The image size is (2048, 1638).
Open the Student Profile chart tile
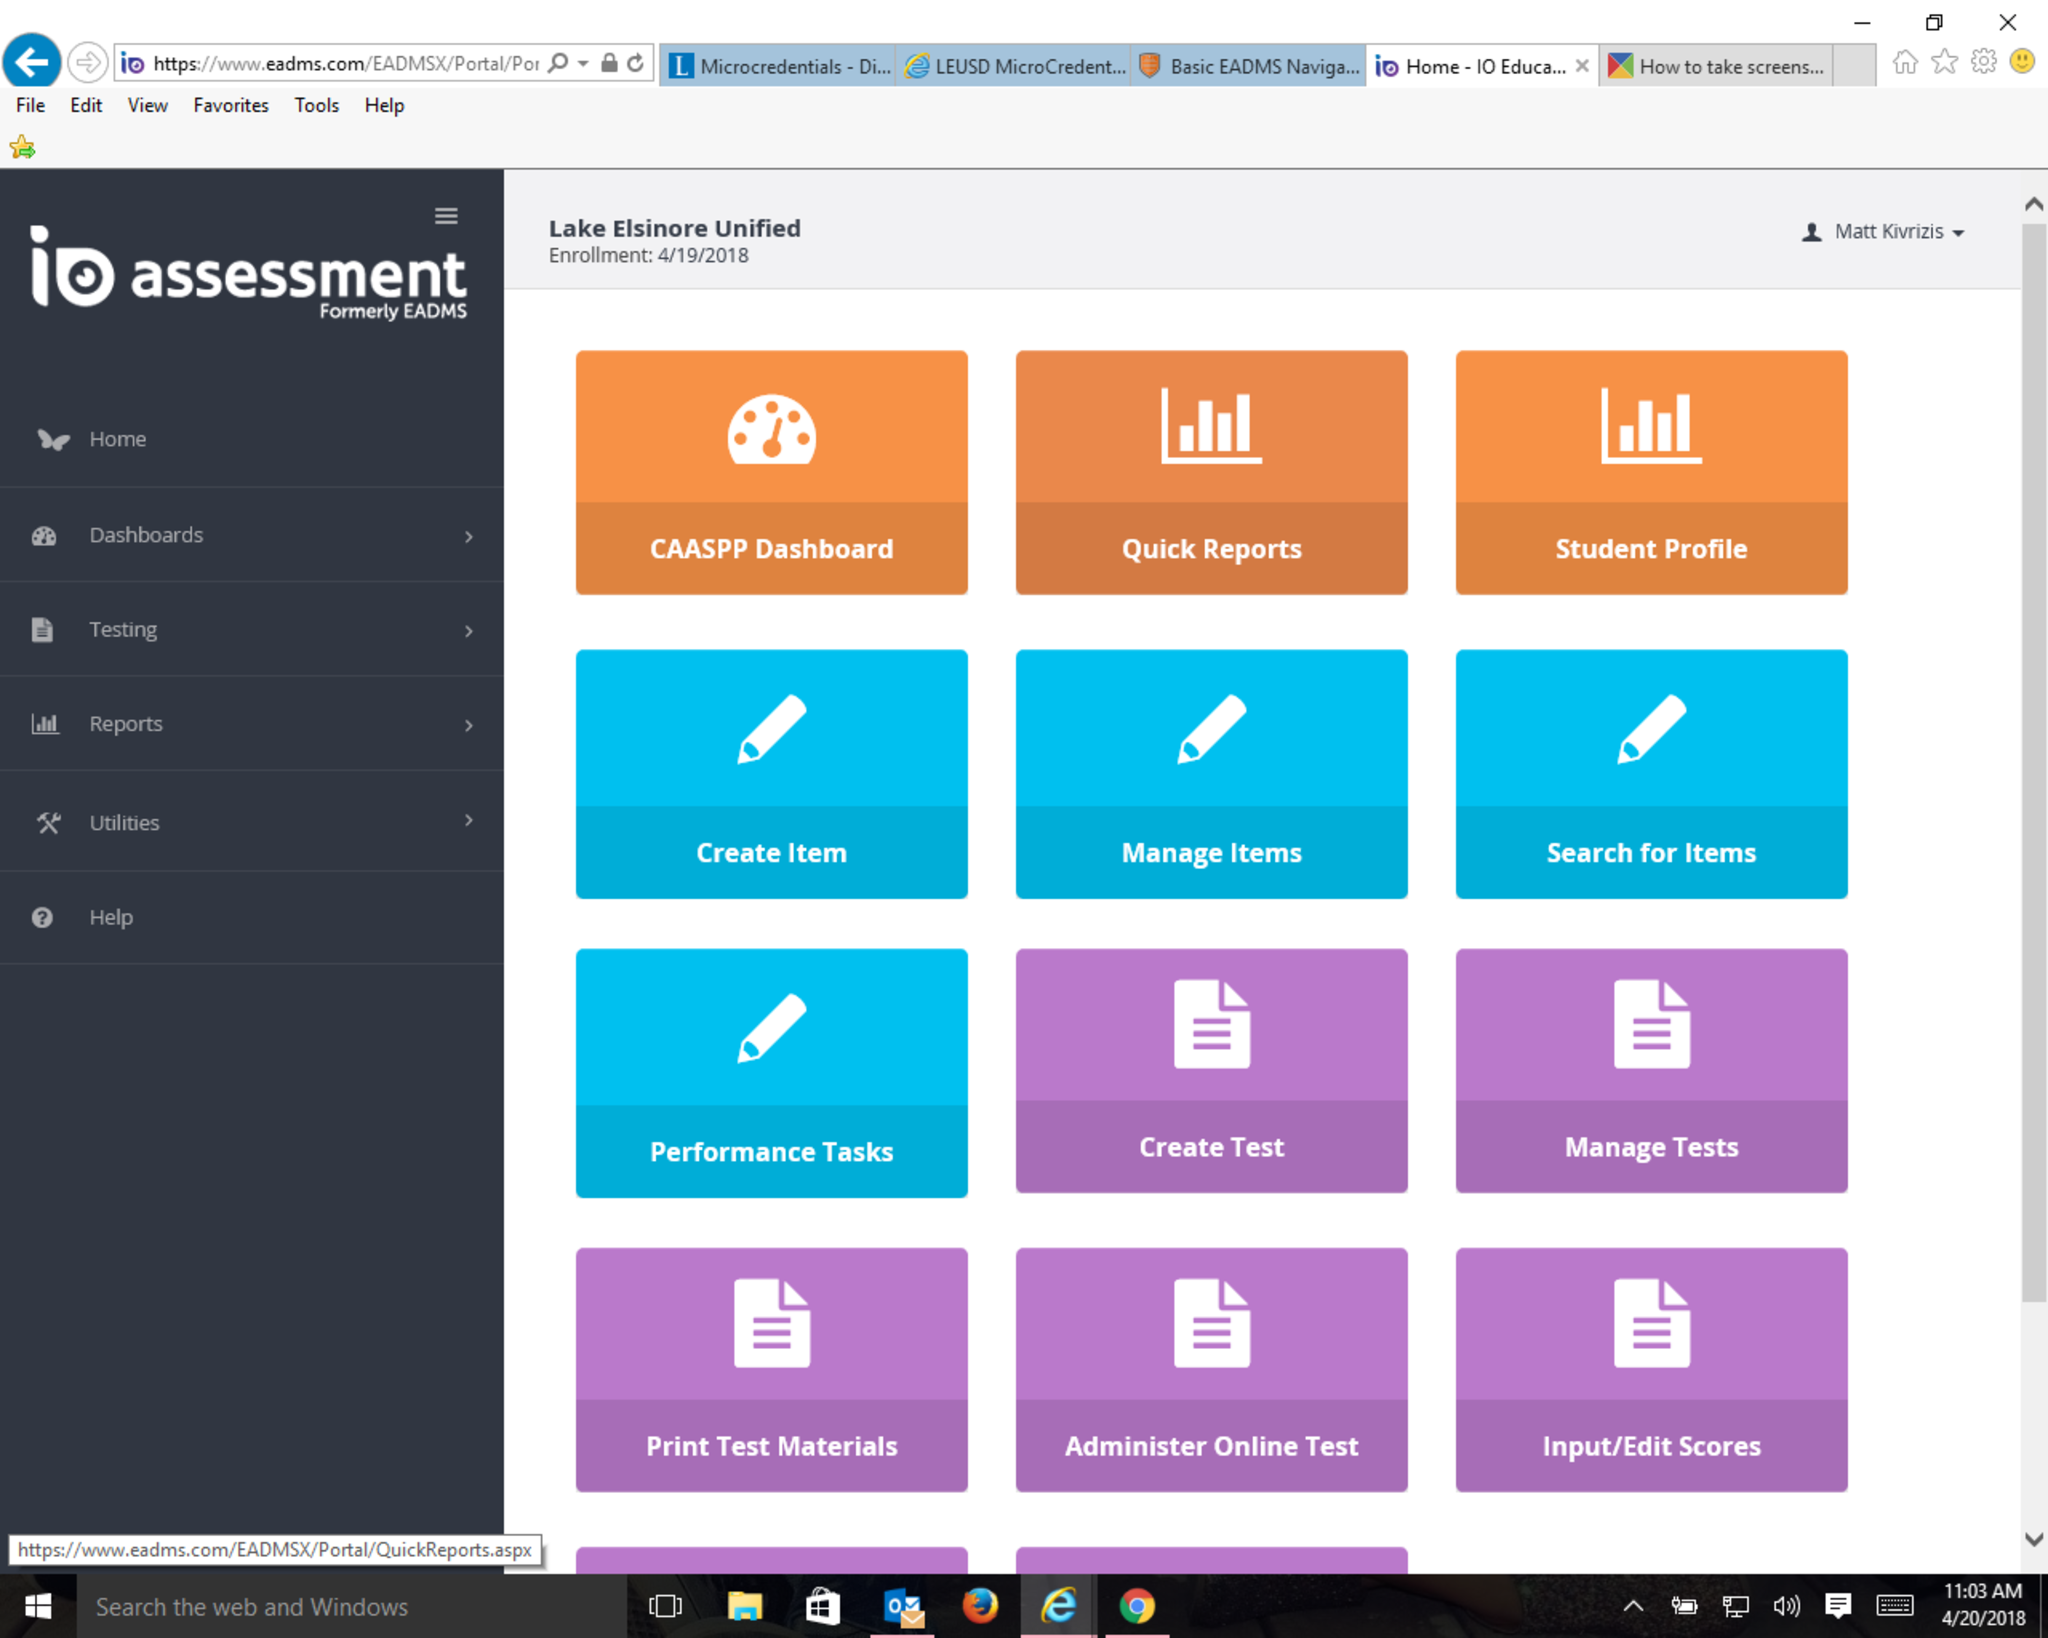click(1651, 472)
